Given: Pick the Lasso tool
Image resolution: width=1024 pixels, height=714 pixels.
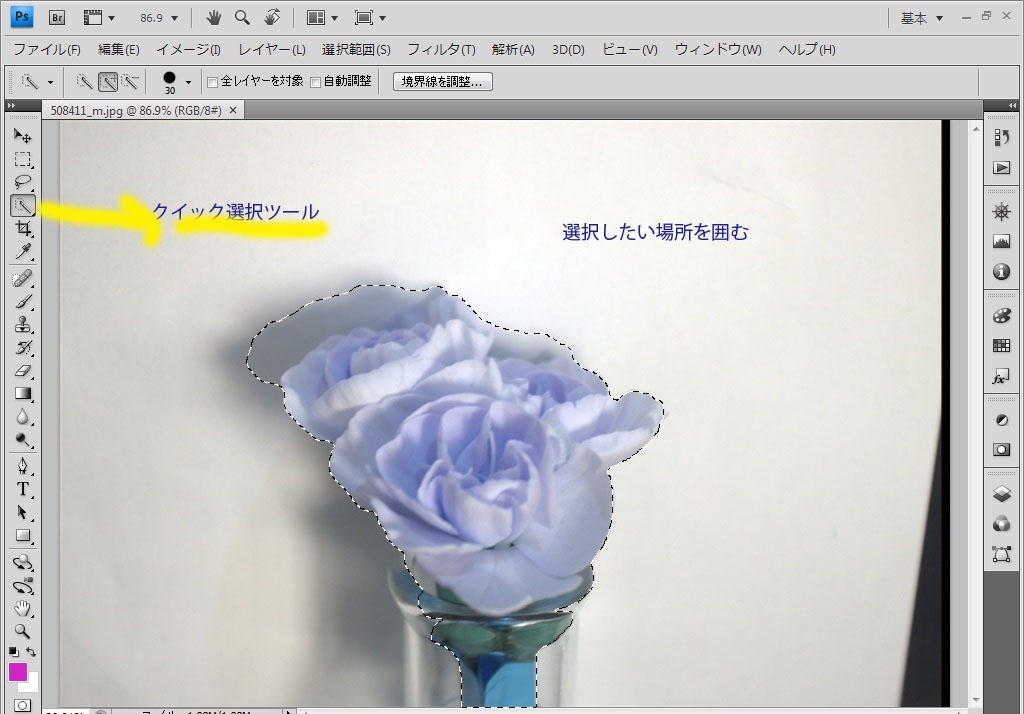Looking at the screenshot, I should pyautogui.click(x=23, y=182).
